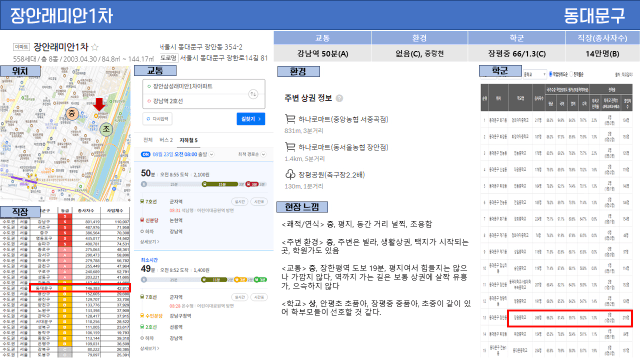The image size is (640, 360).
Task: Click the swap origin and destination icon
Action: [253, 94]
